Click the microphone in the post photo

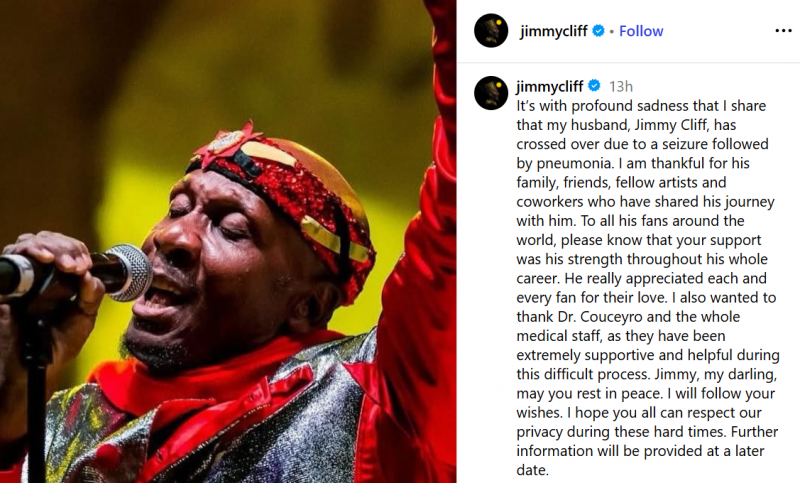pos(77,273)
